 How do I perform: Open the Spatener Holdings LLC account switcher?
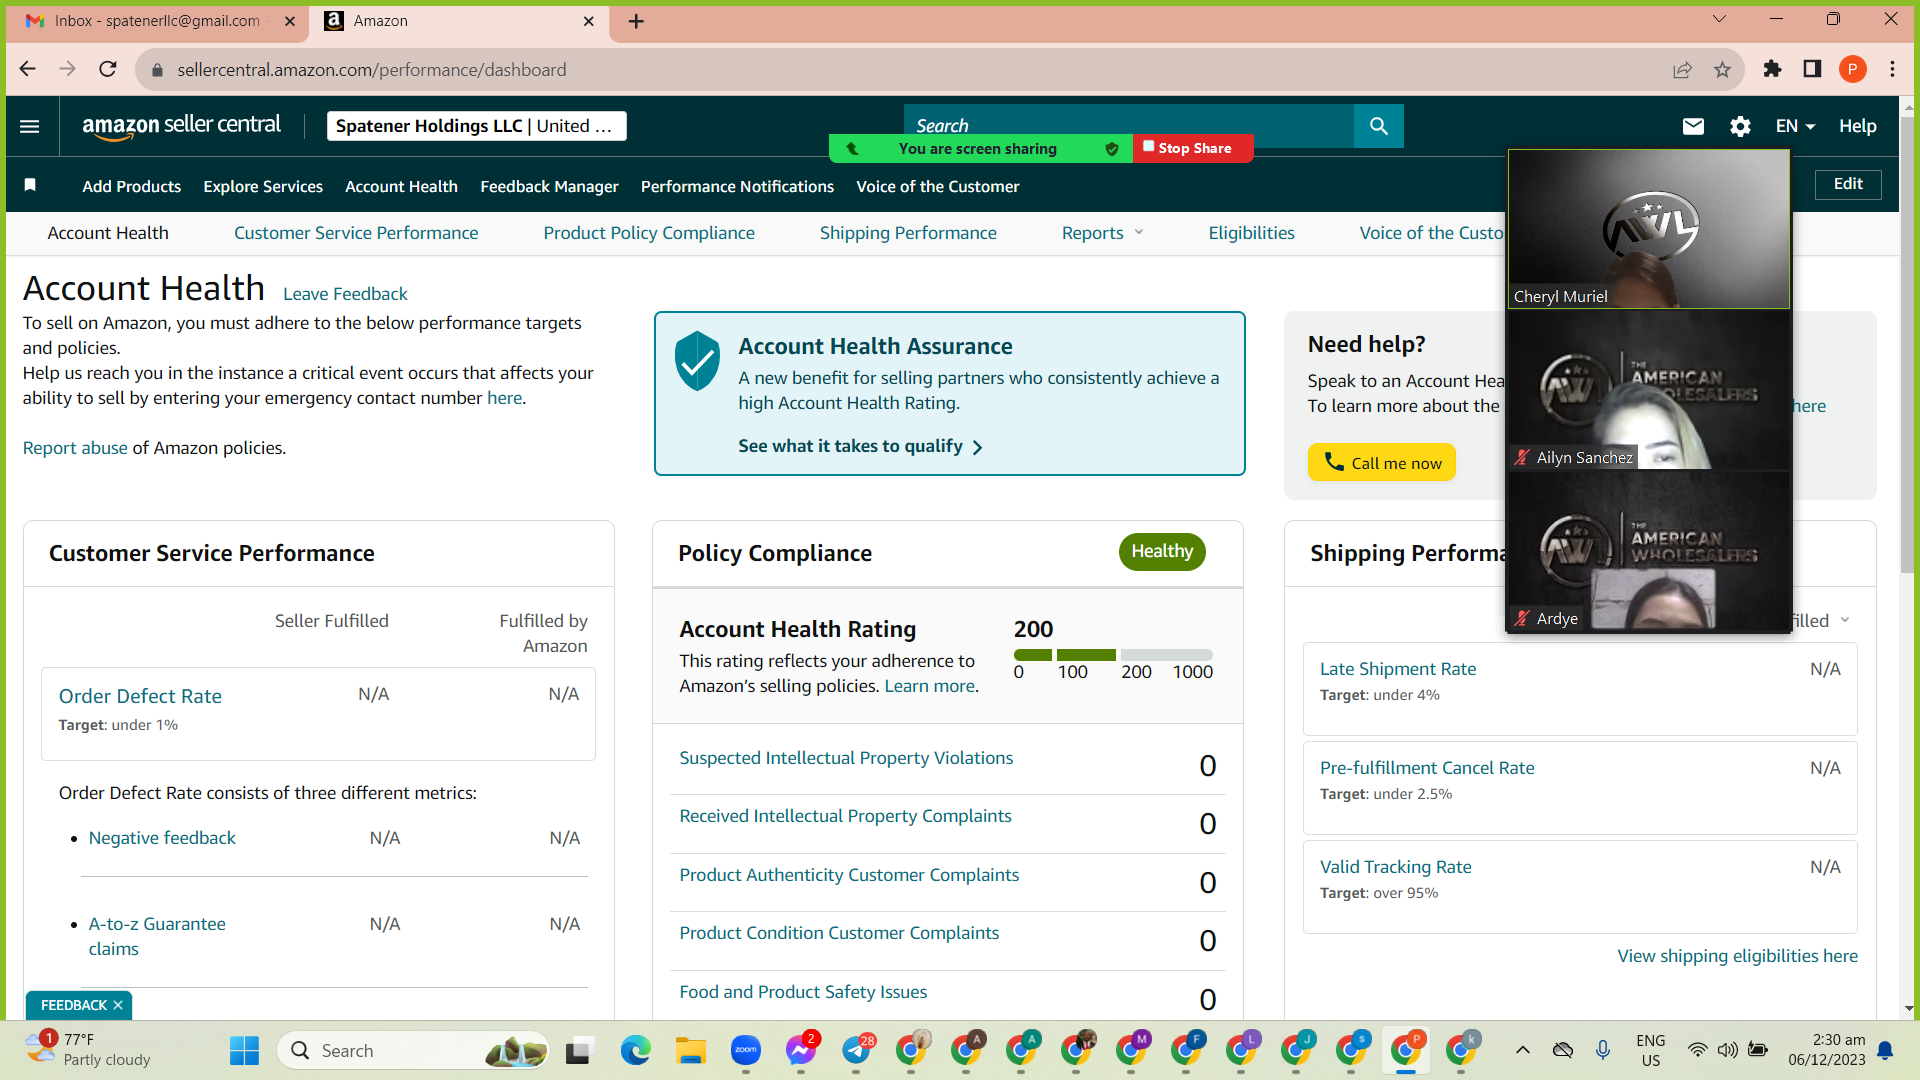[477, 126]
